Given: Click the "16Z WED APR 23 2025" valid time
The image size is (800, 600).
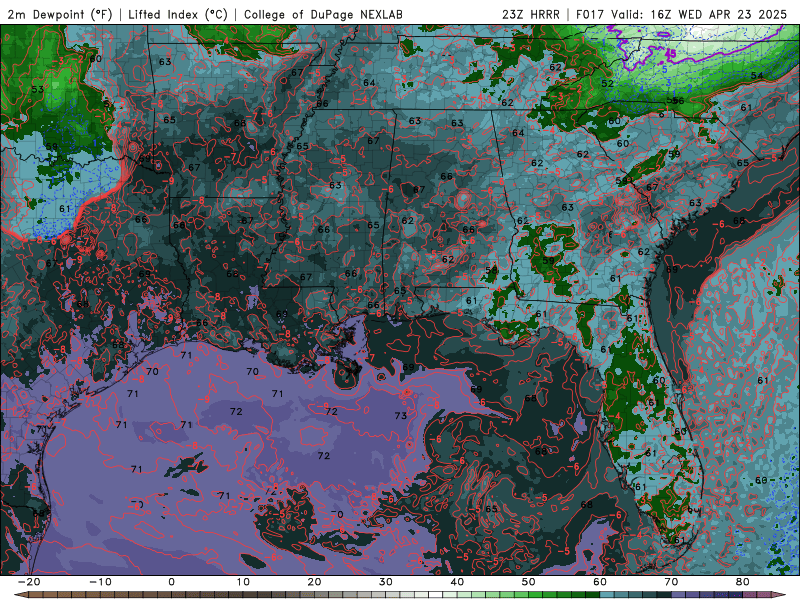Looking at the screenshot, I should coord(718,15).
